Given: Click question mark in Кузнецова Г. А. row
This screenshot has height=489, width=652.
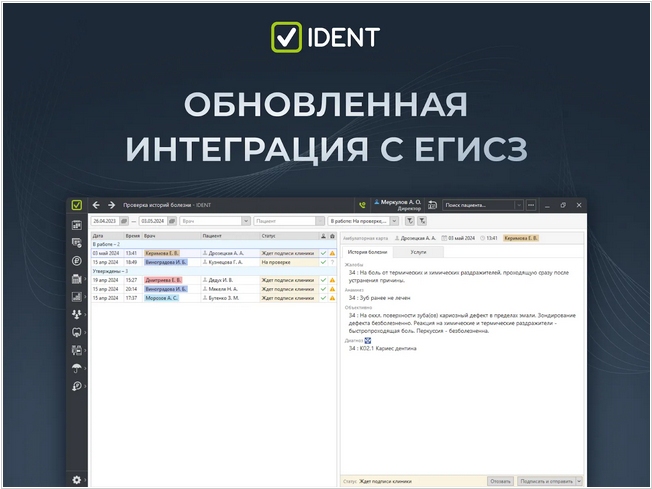Looking at the screenshot, I should click(x=332, y=262).
